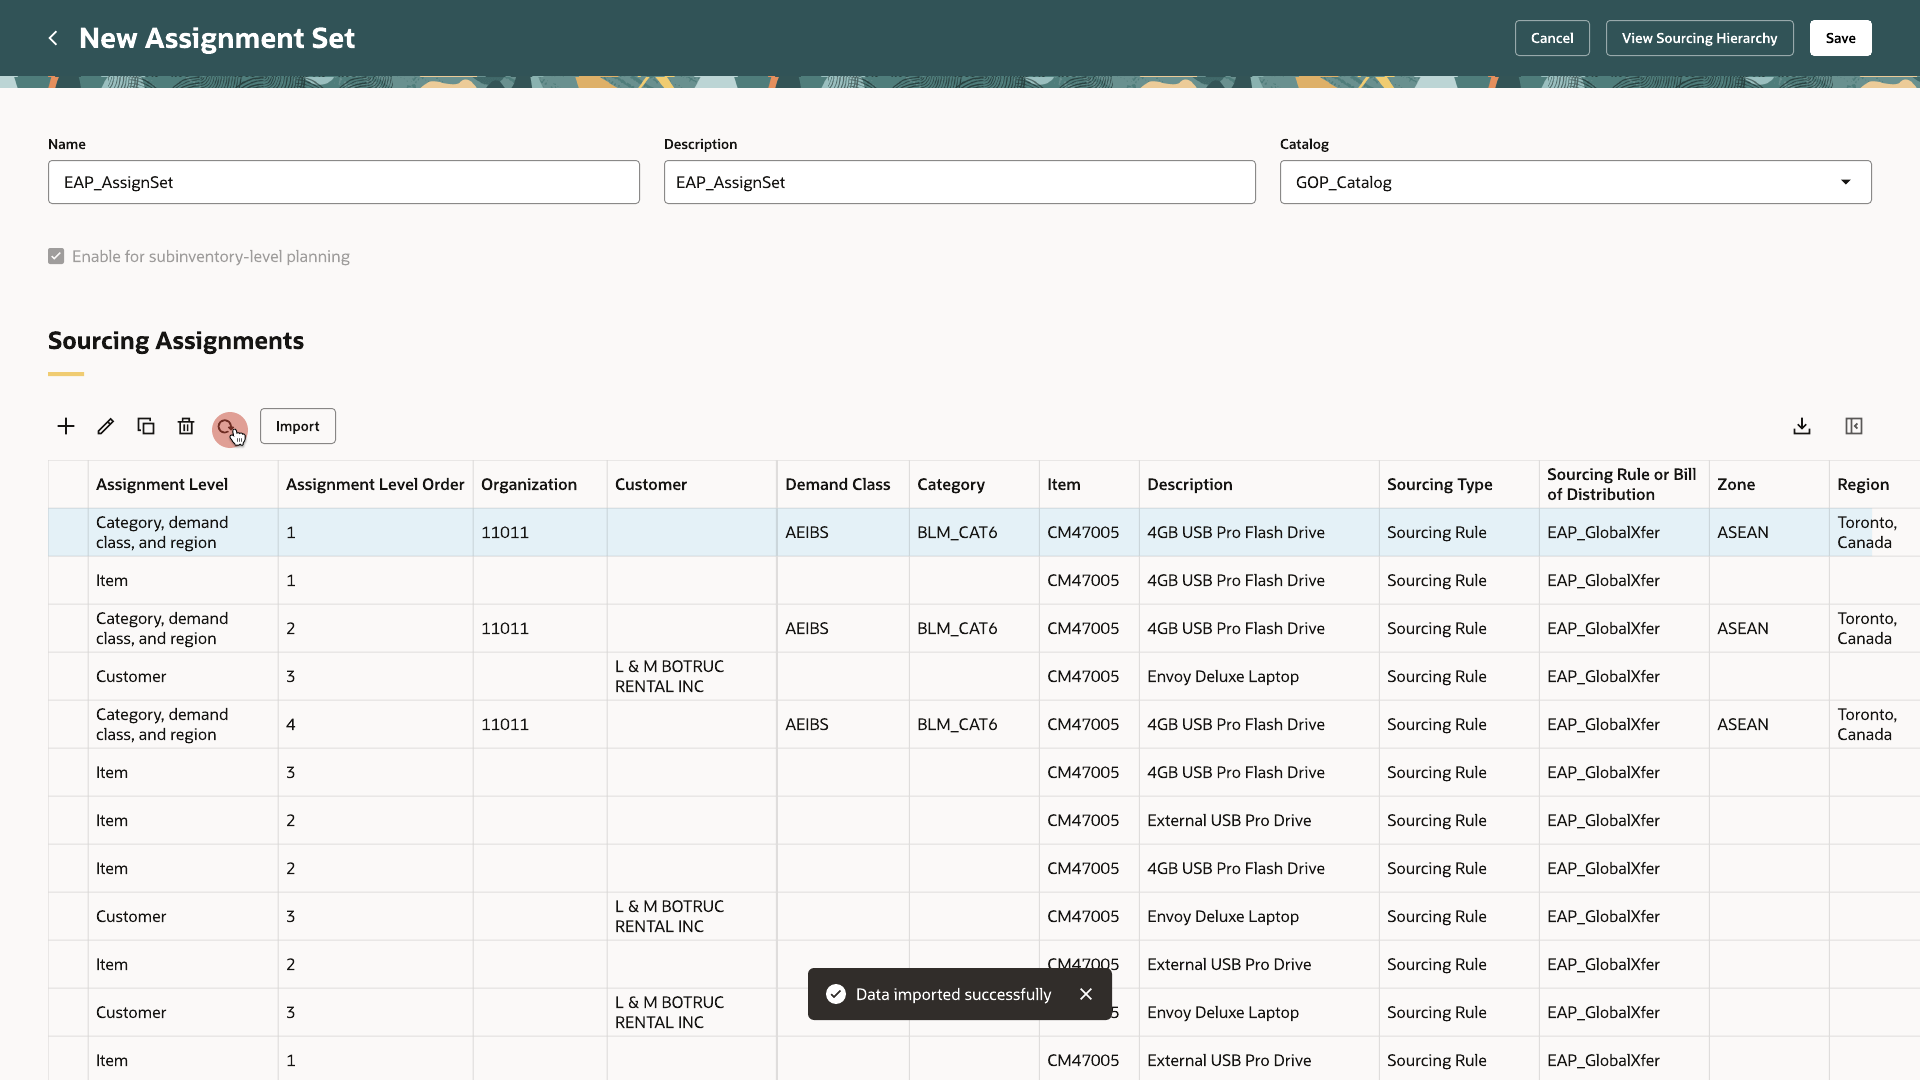
Task: Click Sourcing Rule or Bill of Distribution header
Action: (x=1622, y=484)
